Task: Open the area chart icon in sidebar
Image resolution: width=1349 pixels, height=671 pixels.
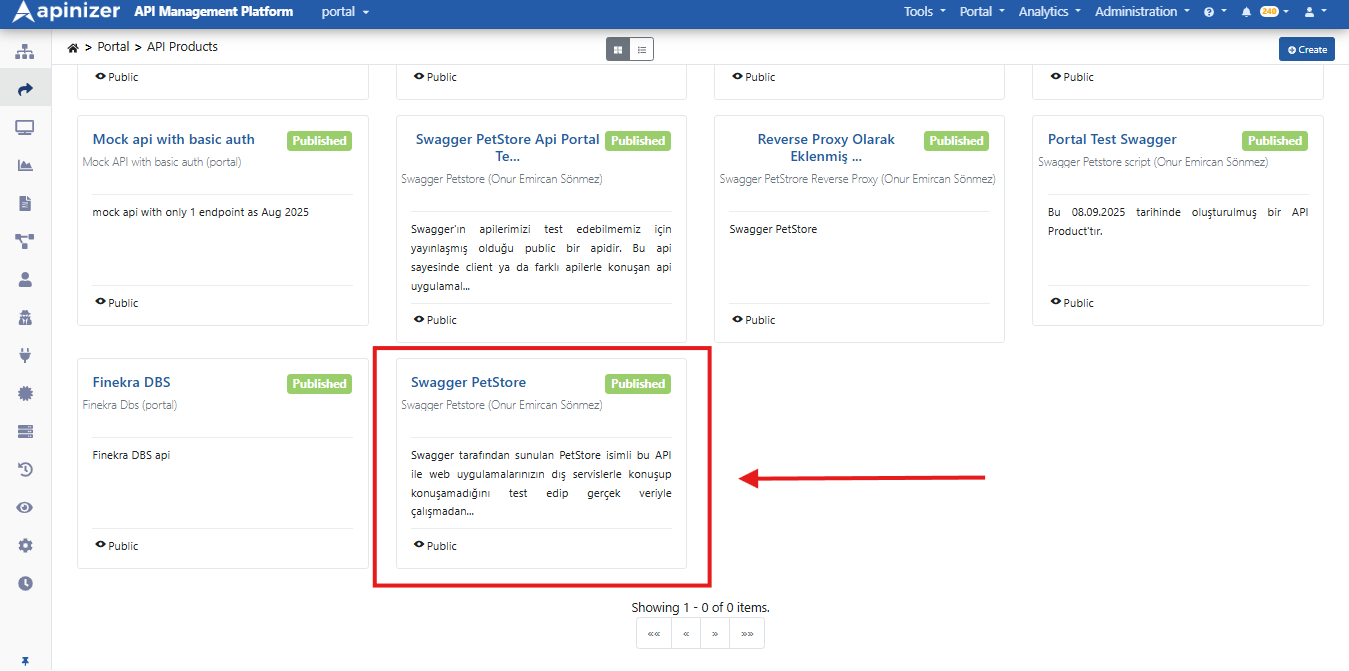Action: coord(25,165)
